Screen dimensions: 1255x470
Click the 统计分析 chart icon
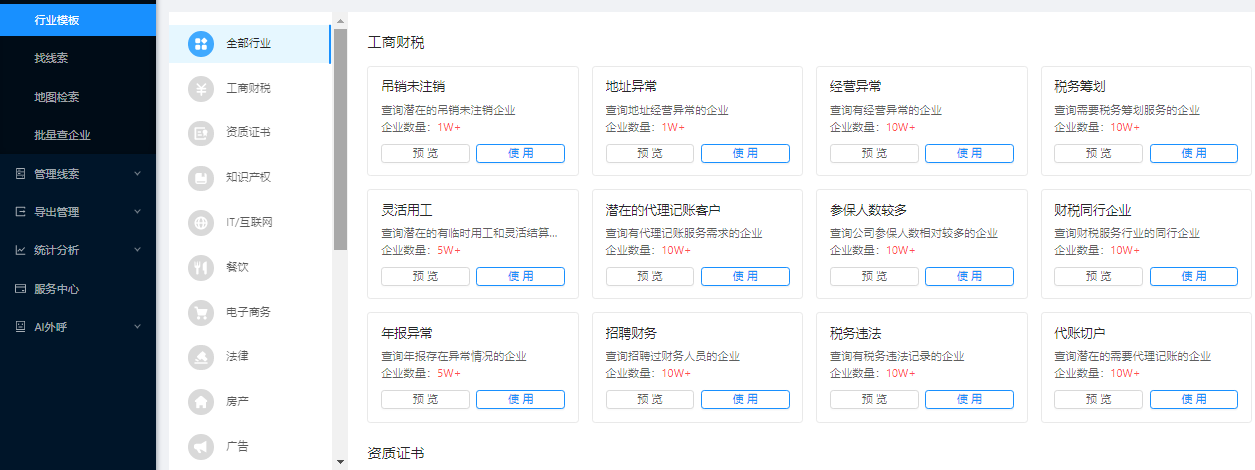click(20, 250)
